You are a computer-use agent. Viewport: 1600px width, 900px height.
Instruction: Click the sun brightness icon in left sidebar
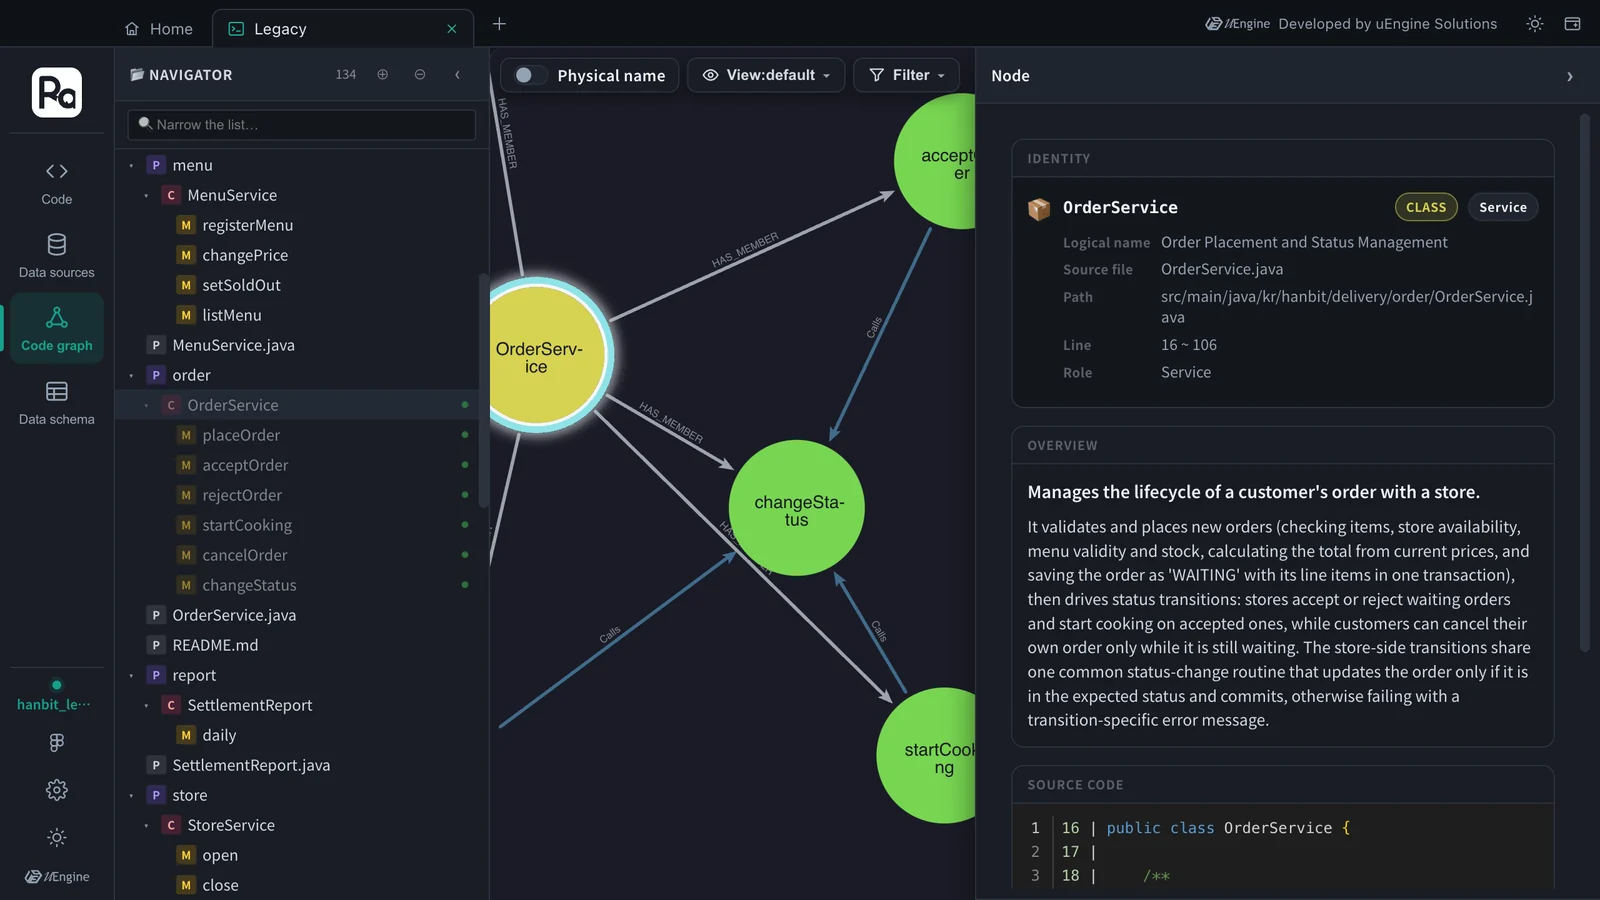(x=57, y=837)
